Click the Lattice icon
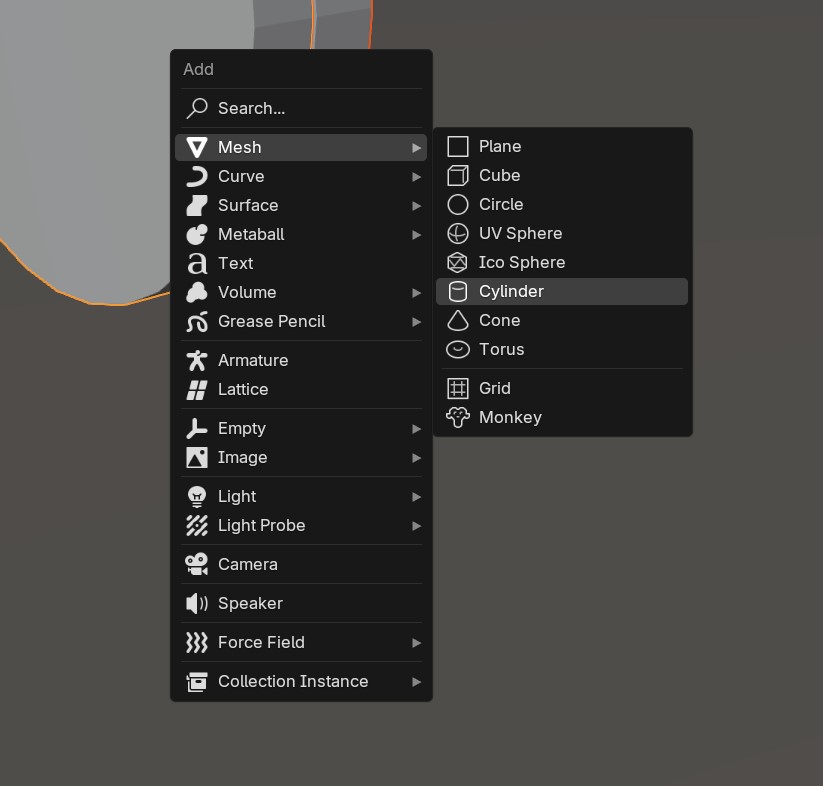The height and width of the screenshot is (786, 823). tap(197, 389)
